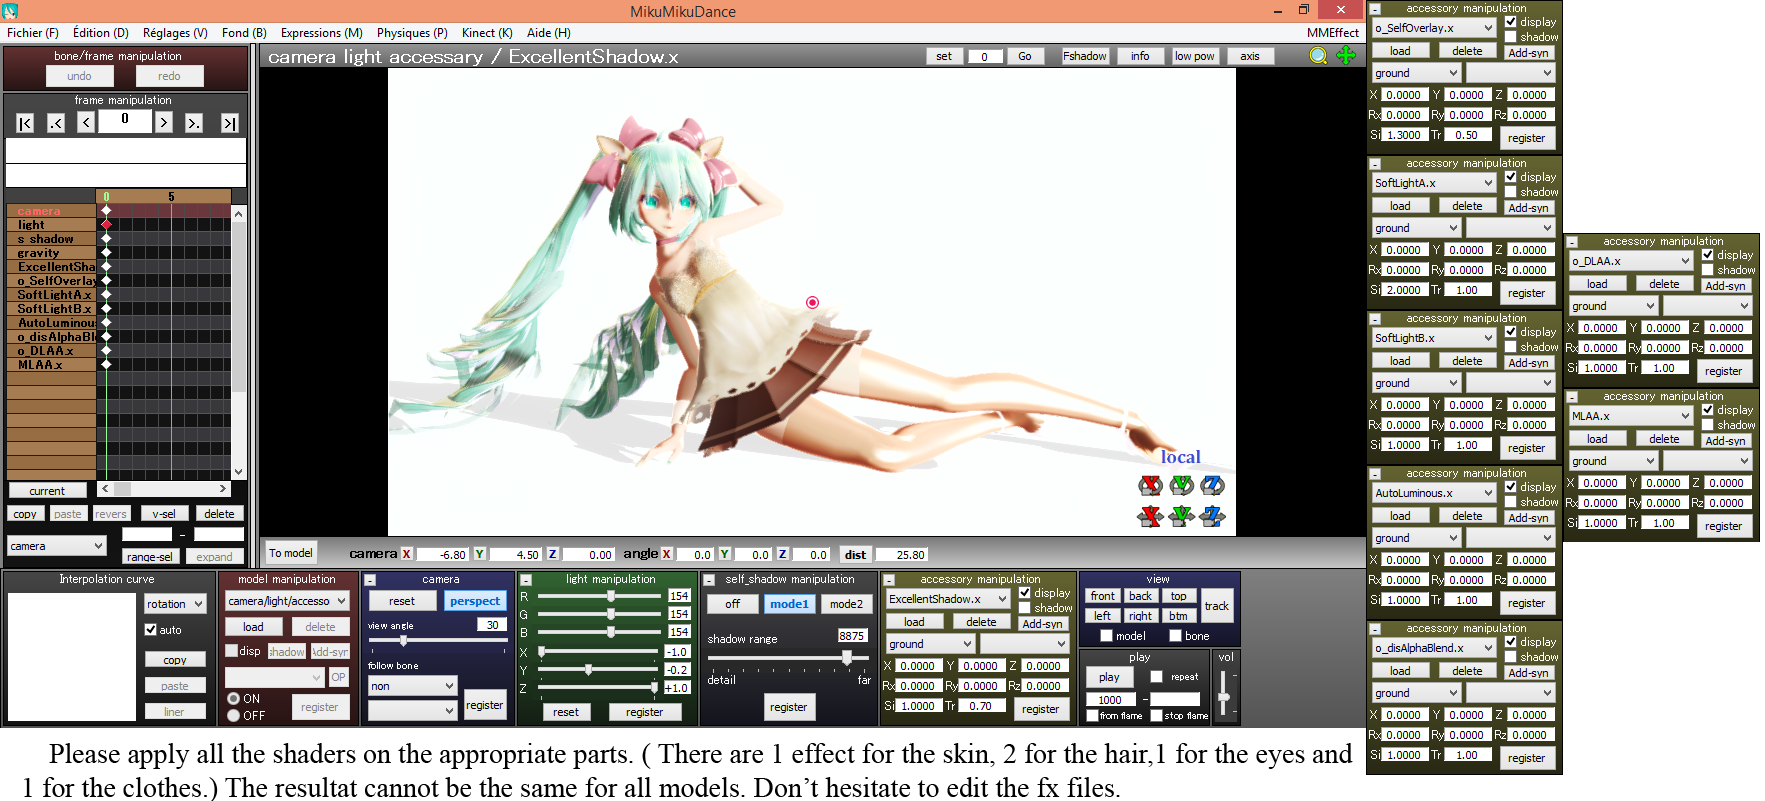
Task: Open the ground dropdown in o_SelfOverlay.x panel
Action: click(1416, 73)
